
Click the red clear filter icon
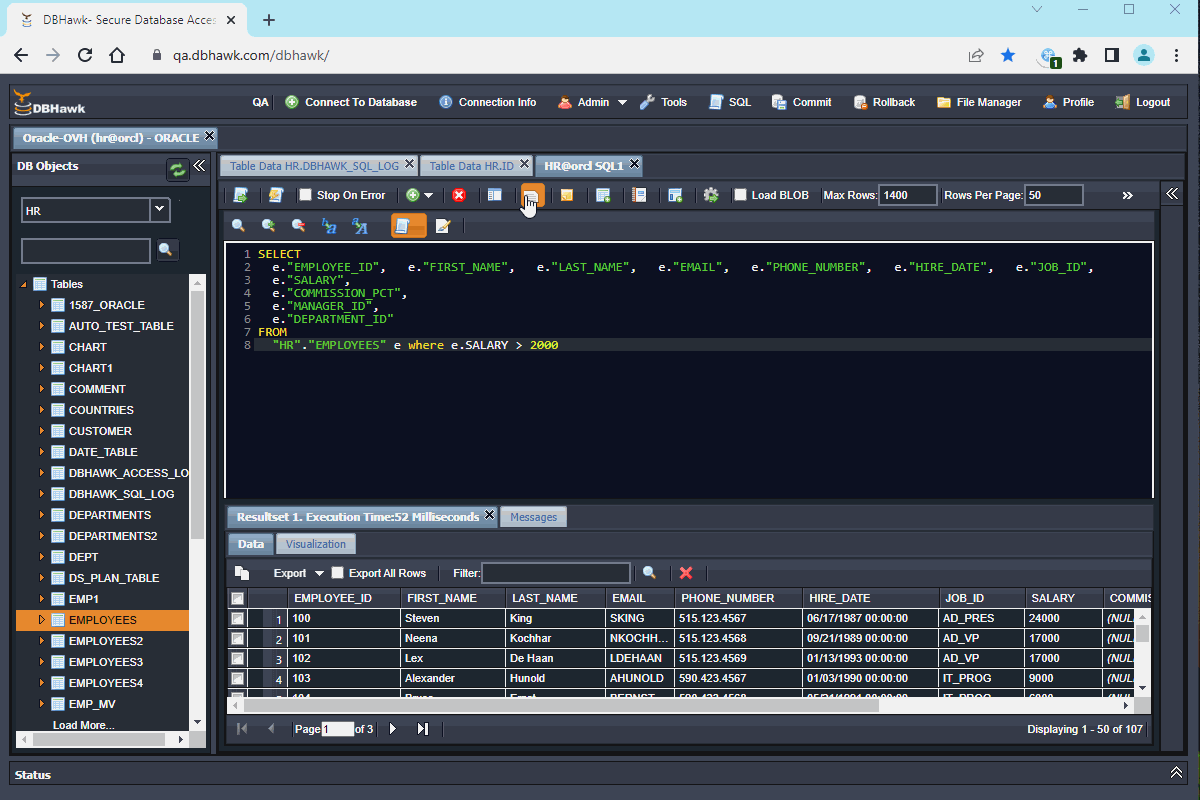click(686, 573)
